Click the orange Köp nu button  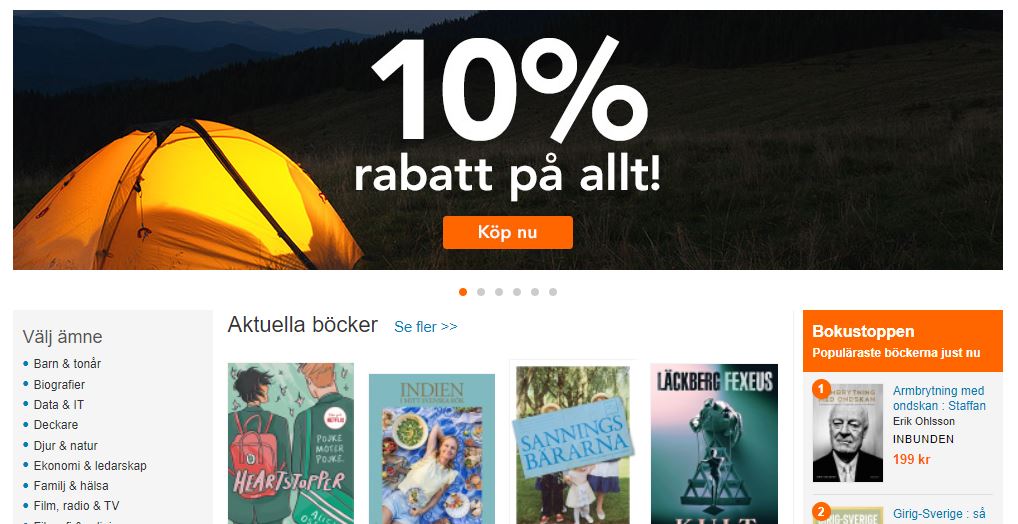(508, 232)
